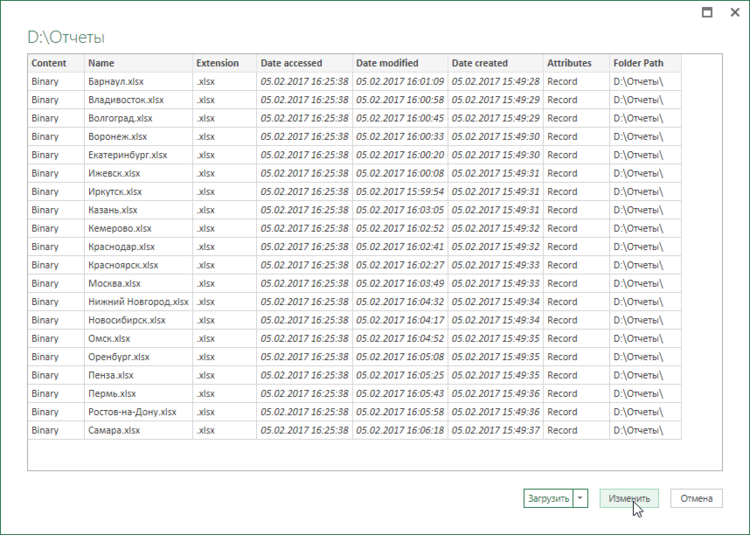Open the Загрузить dropdown arrow

pyautogui.click(x=580, y=498)
